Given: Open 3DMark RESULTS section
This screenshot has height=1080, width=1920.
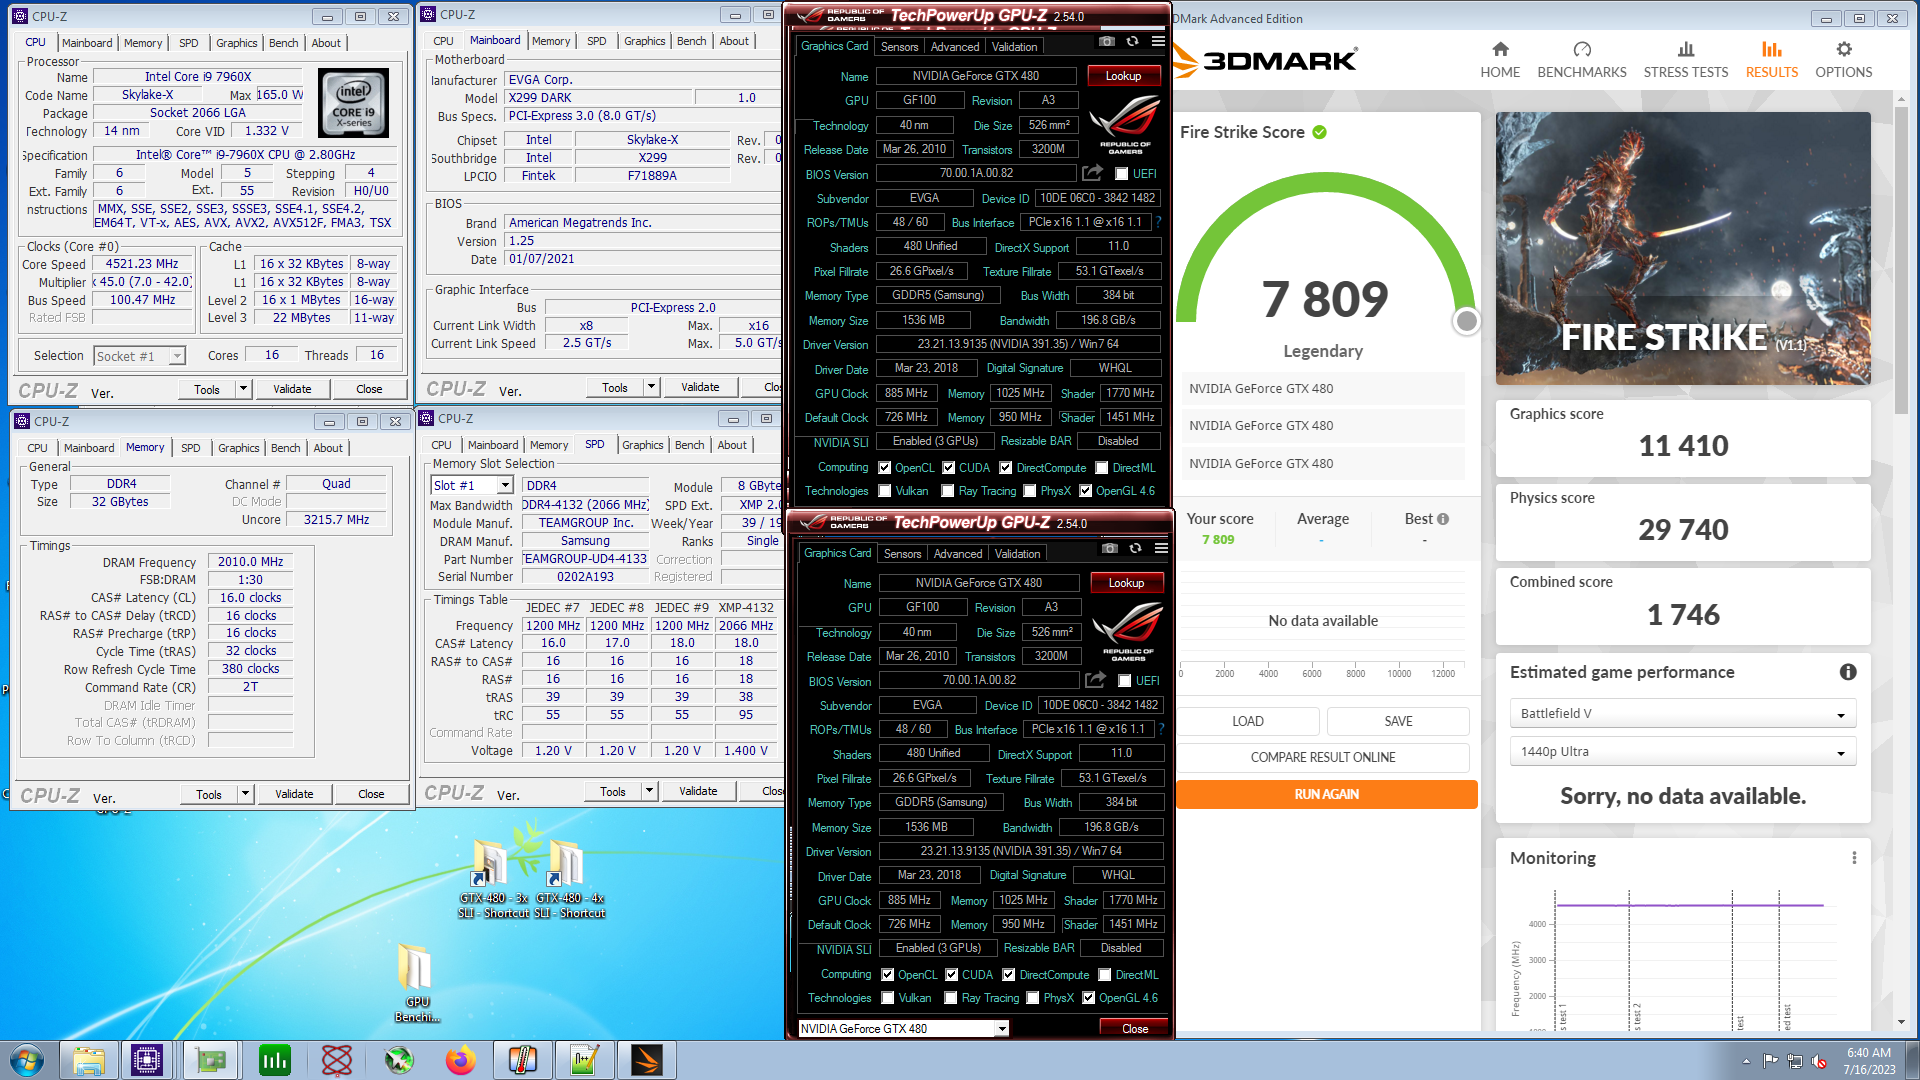Looking at the screenshot, I should pyautogui.click(x=1772, y=60).
